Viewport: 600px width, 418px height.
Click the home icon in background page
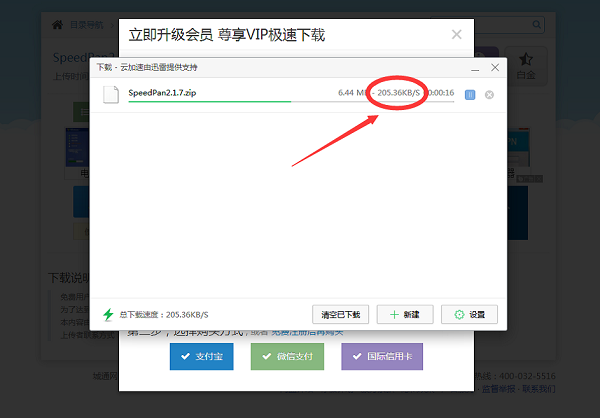(x=57, y=25)
